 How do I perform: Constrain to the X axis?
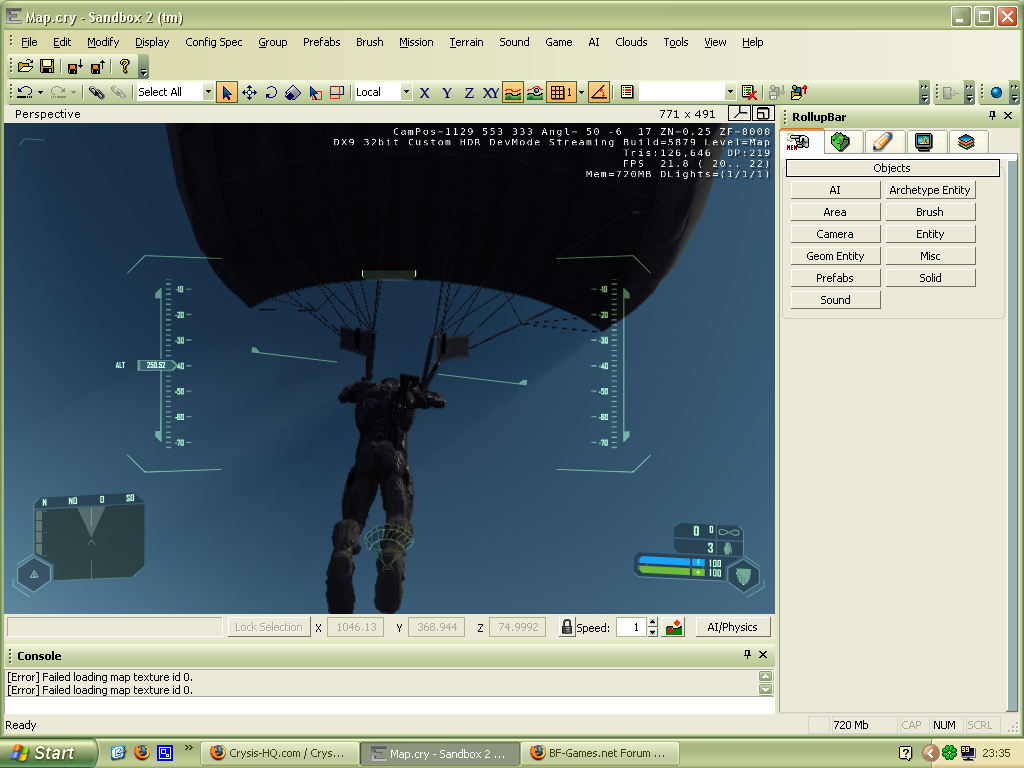424,93
